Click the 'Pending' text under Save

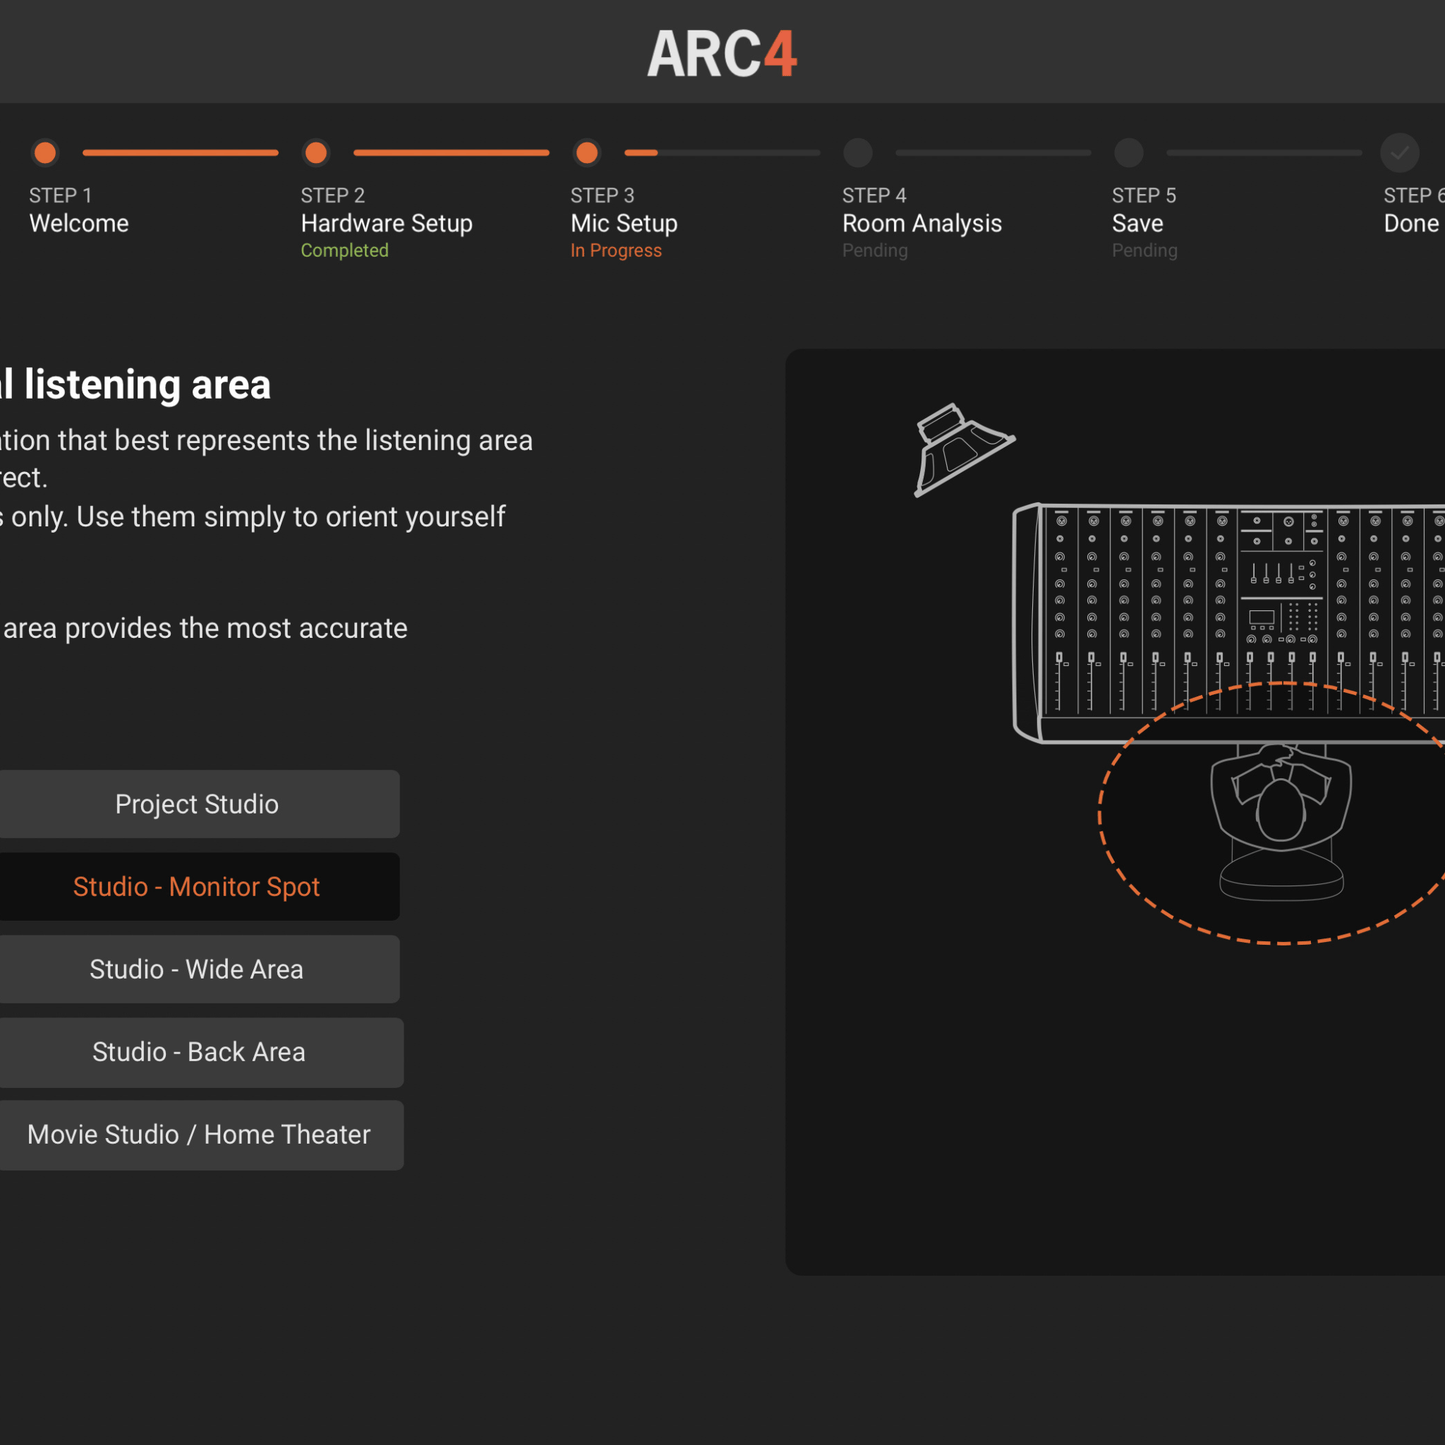(x=1145, y=251)
